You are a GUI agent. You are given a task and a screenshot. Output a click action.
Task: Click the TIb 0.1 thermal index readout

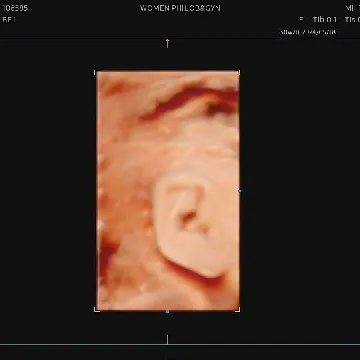pos(325,20)
